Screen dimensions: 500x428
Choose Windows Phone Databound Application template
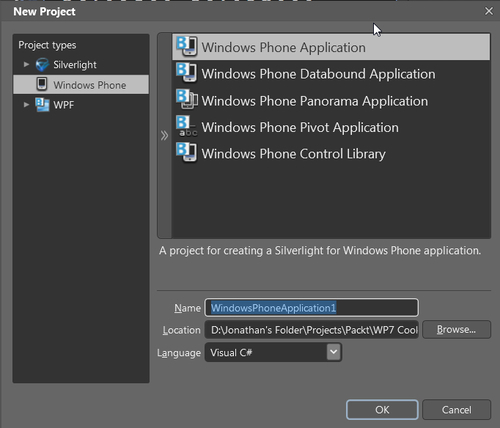pos(331,74)
